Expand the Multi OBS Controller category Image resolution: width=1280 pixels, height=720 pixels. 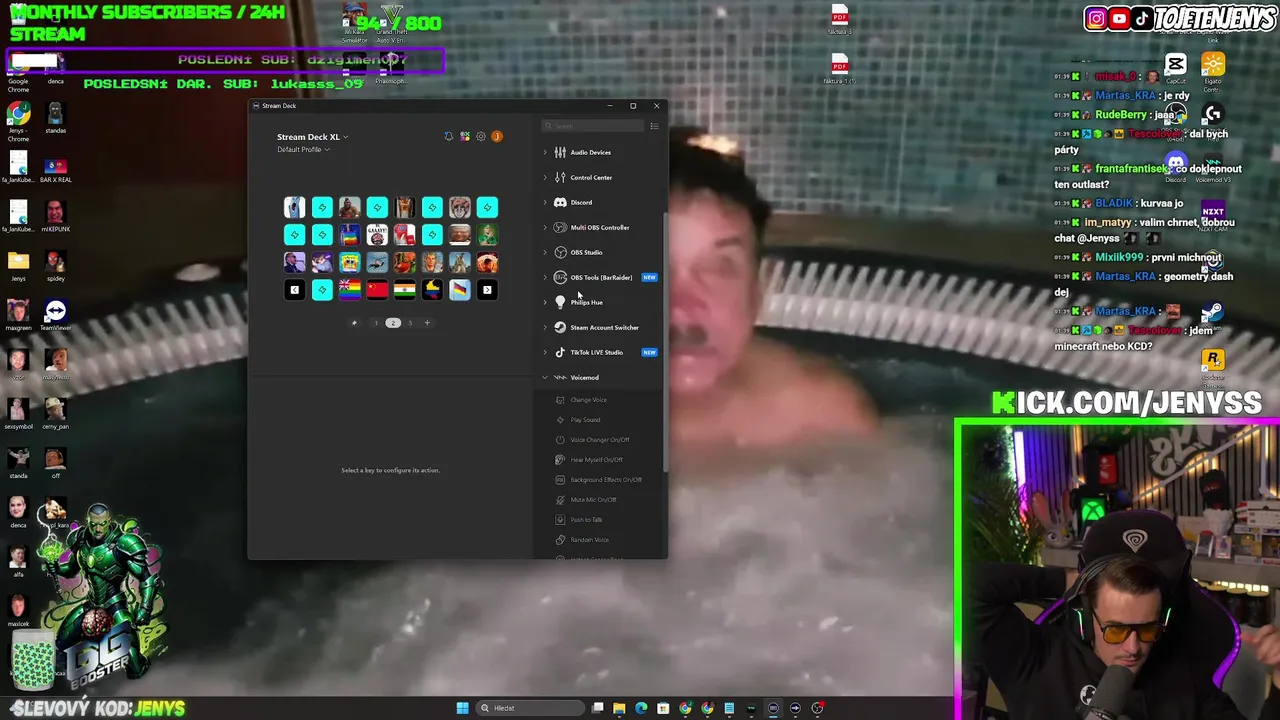point(600,227)
